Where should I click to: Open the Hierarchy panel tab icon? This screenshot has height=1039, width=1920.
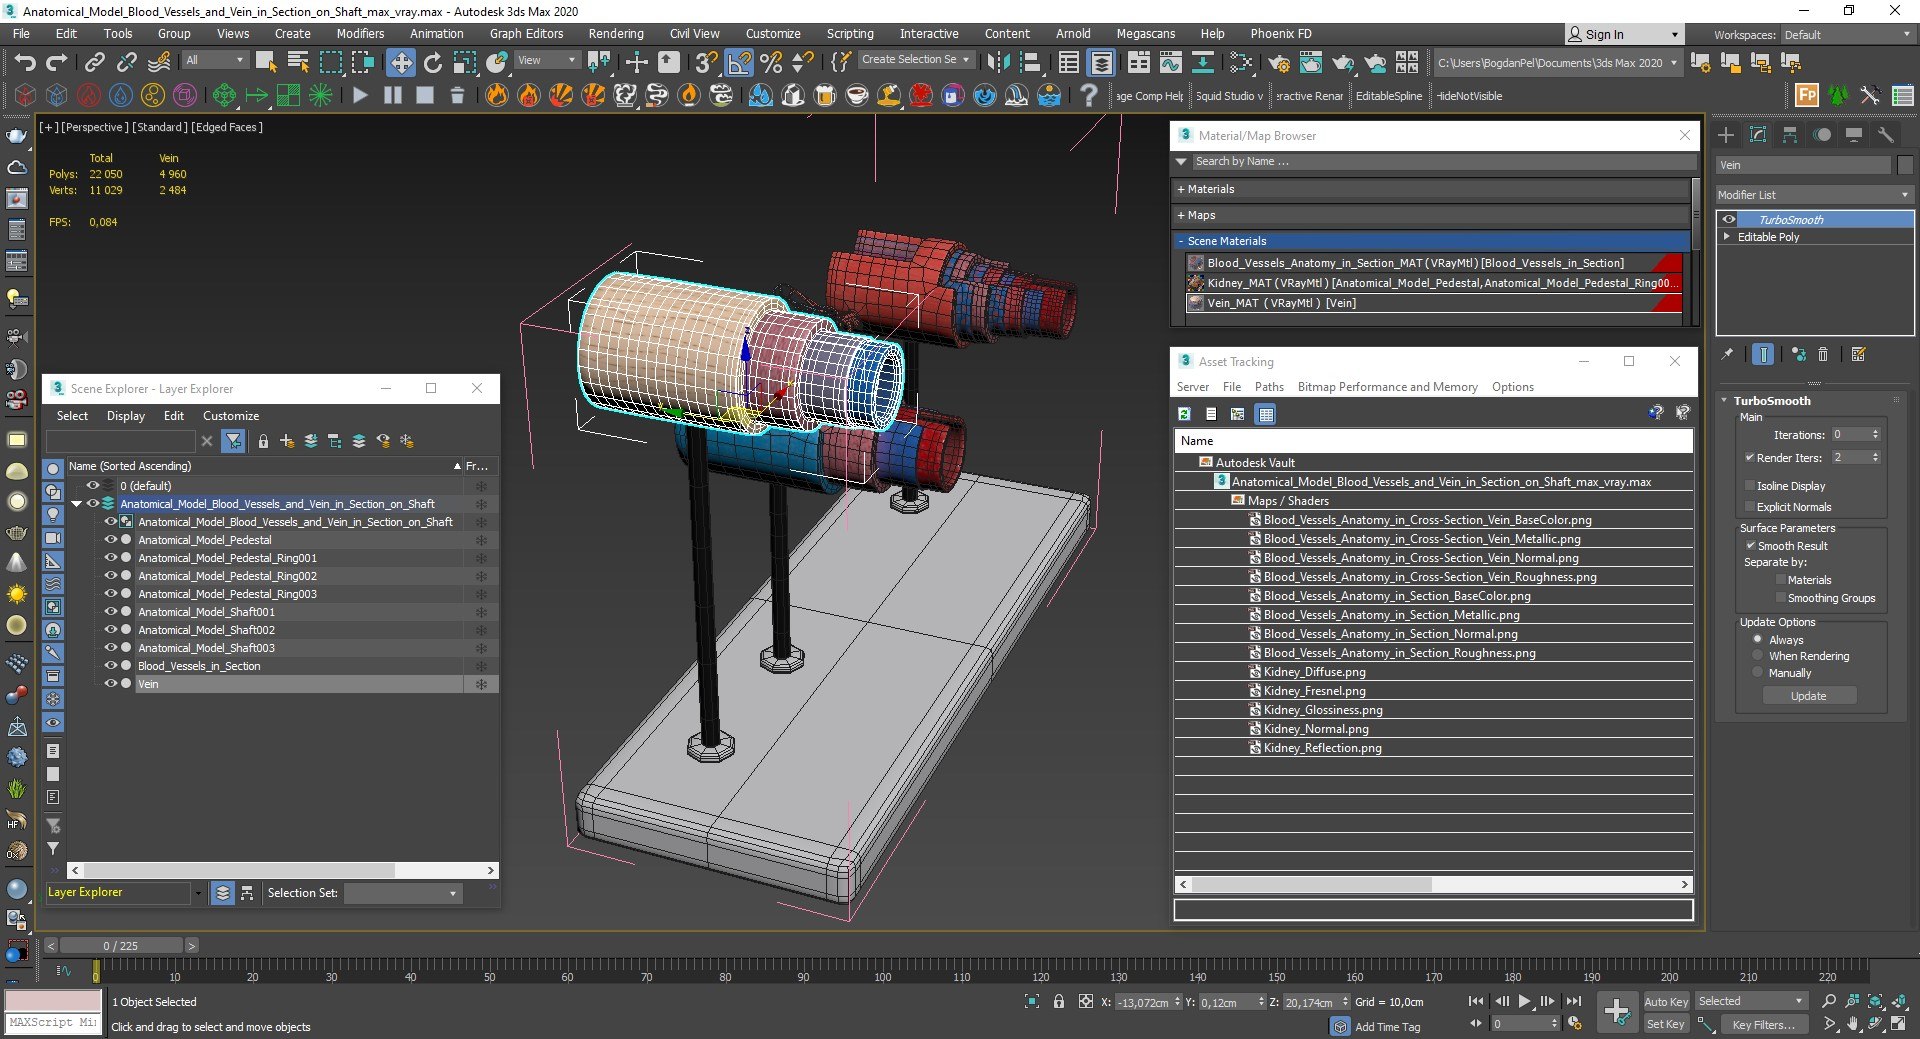[x=1790, y=135]
